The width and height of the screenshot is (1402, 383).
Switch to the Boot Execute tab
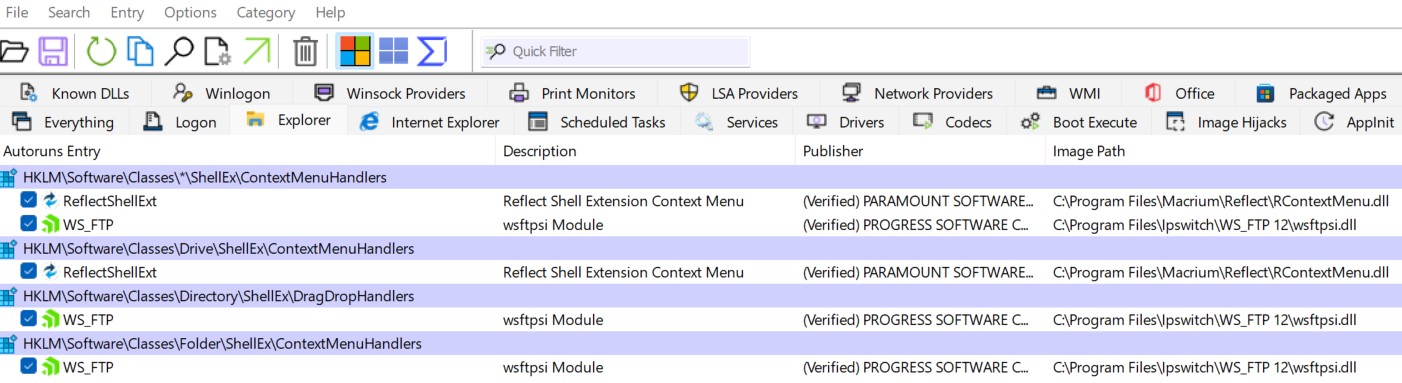point(1079,122)
